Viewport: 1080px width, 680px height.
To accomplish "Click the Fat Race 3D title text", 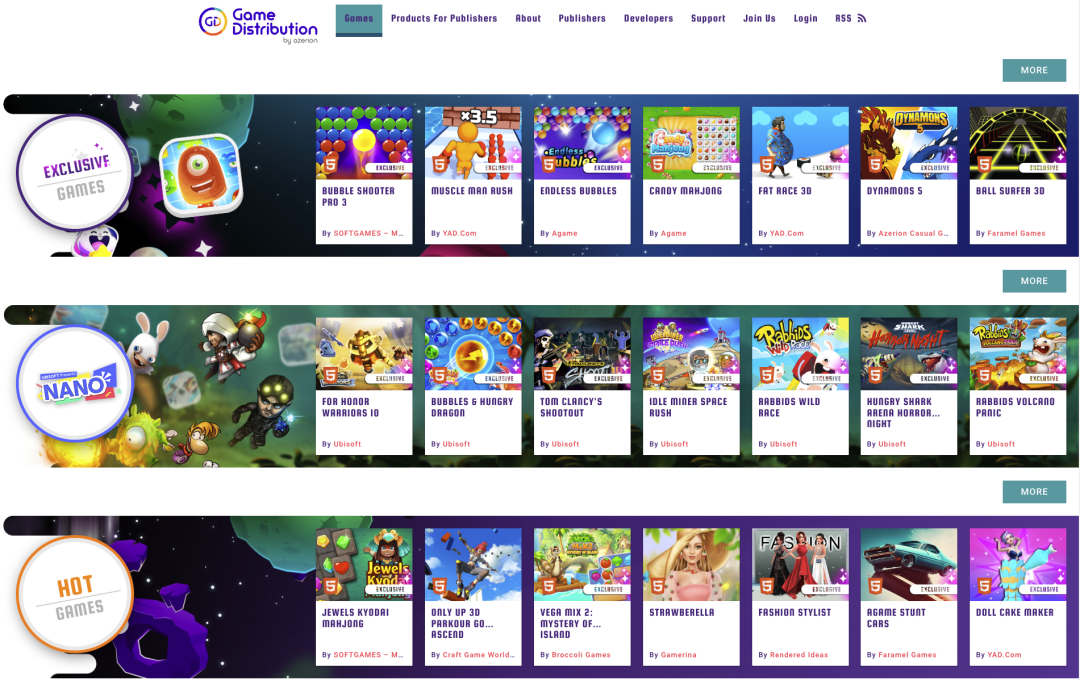I will coord(785,191).
